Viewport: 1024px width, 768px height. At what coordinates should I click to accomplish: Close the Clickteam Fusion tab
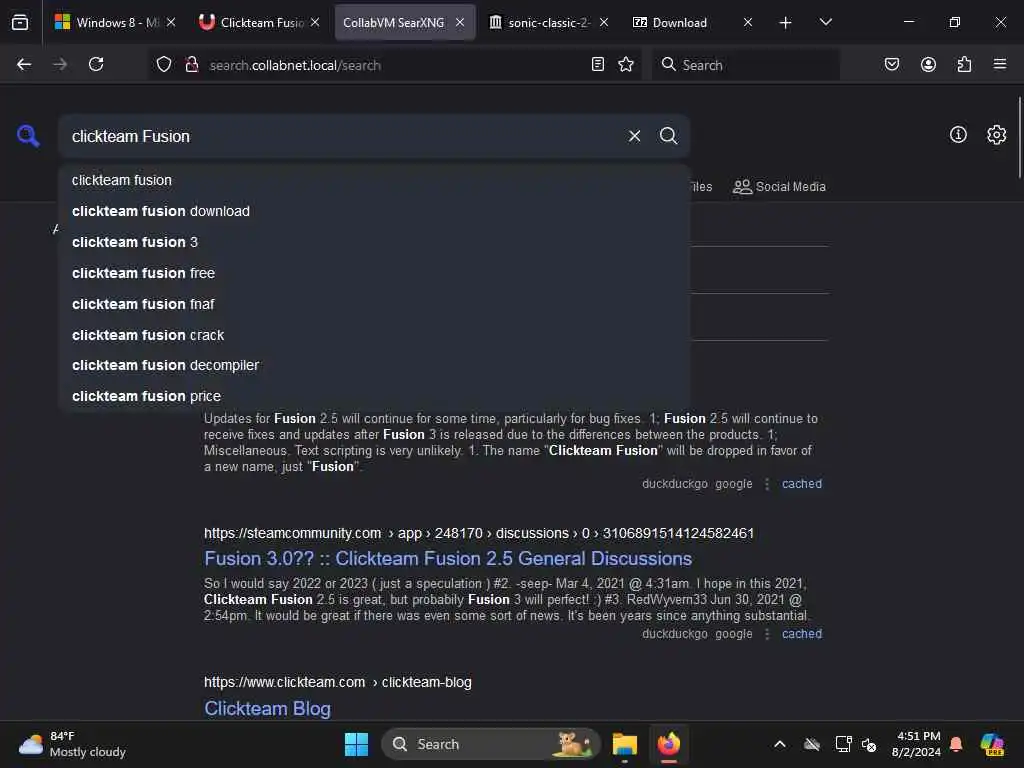pyautogui.click(x=315, y=22)
